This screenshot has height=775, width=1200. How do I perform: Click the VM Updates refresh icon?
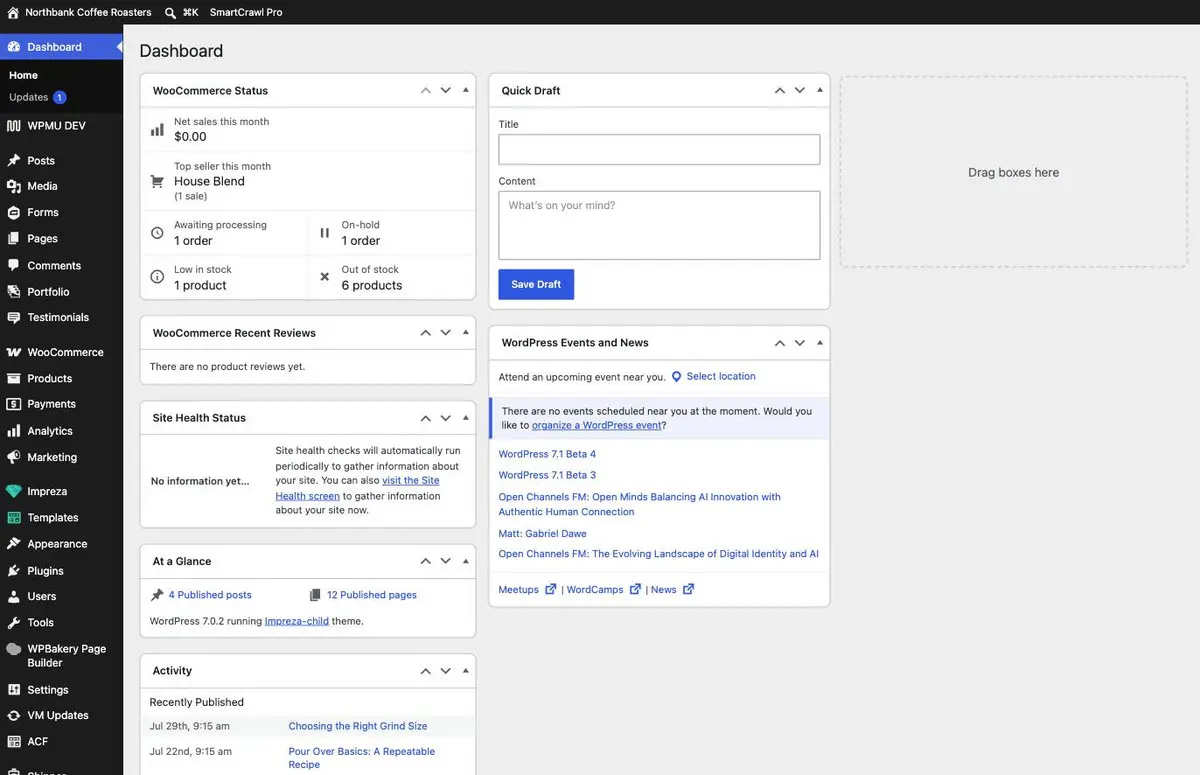tap(13, 715)
